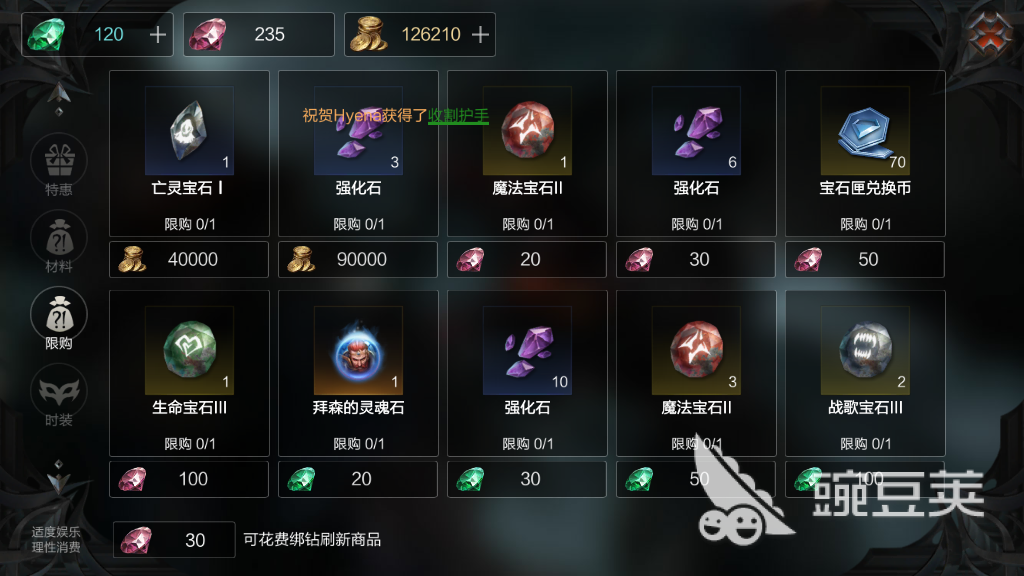Screen dimensions: 1024x576
Task: Buy 强化石 for 90000 gold
Action: 358,259
